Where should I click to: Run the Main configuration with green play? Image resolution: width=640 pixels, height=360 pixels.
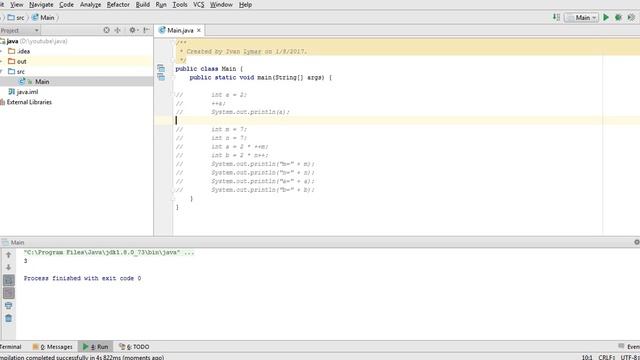[x=606, y=18]
